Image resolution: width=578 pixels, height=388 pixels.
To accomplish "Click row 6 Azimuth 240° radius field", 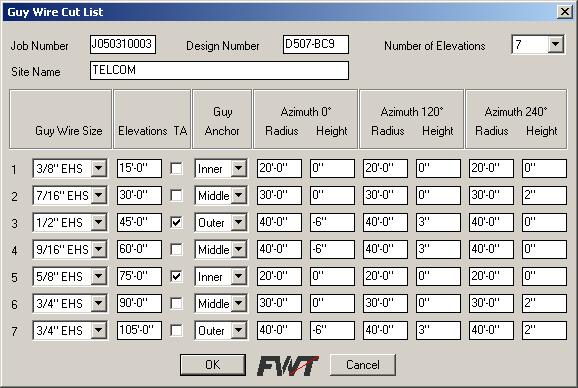I will tap(491, 303).
